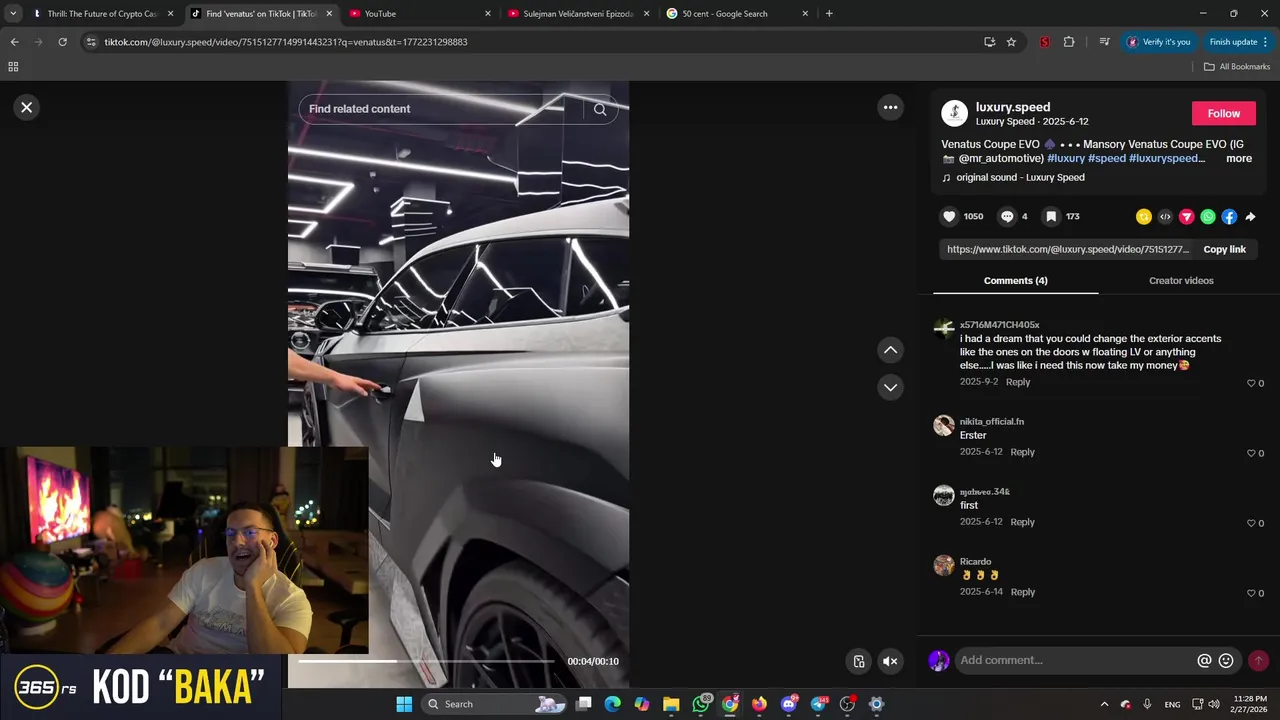Switch to 50 cent - Google Search tab
The height and width of the screenshot is (720, 1280).
click(x=738, y=14)
